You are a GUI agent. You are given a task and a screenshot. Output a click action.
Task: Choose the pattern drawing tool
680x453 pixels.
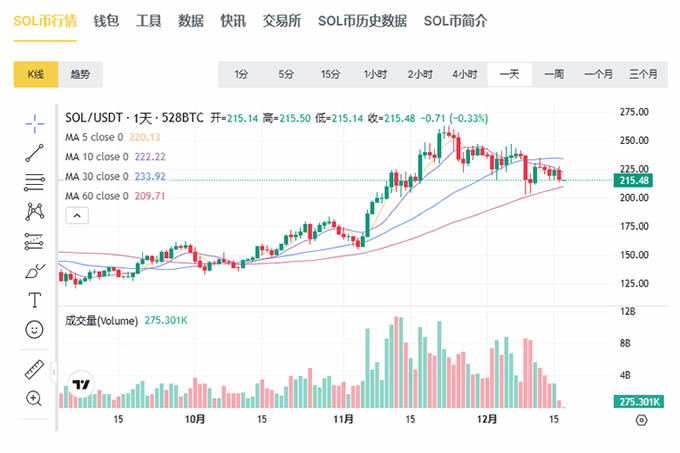point(35,211)
